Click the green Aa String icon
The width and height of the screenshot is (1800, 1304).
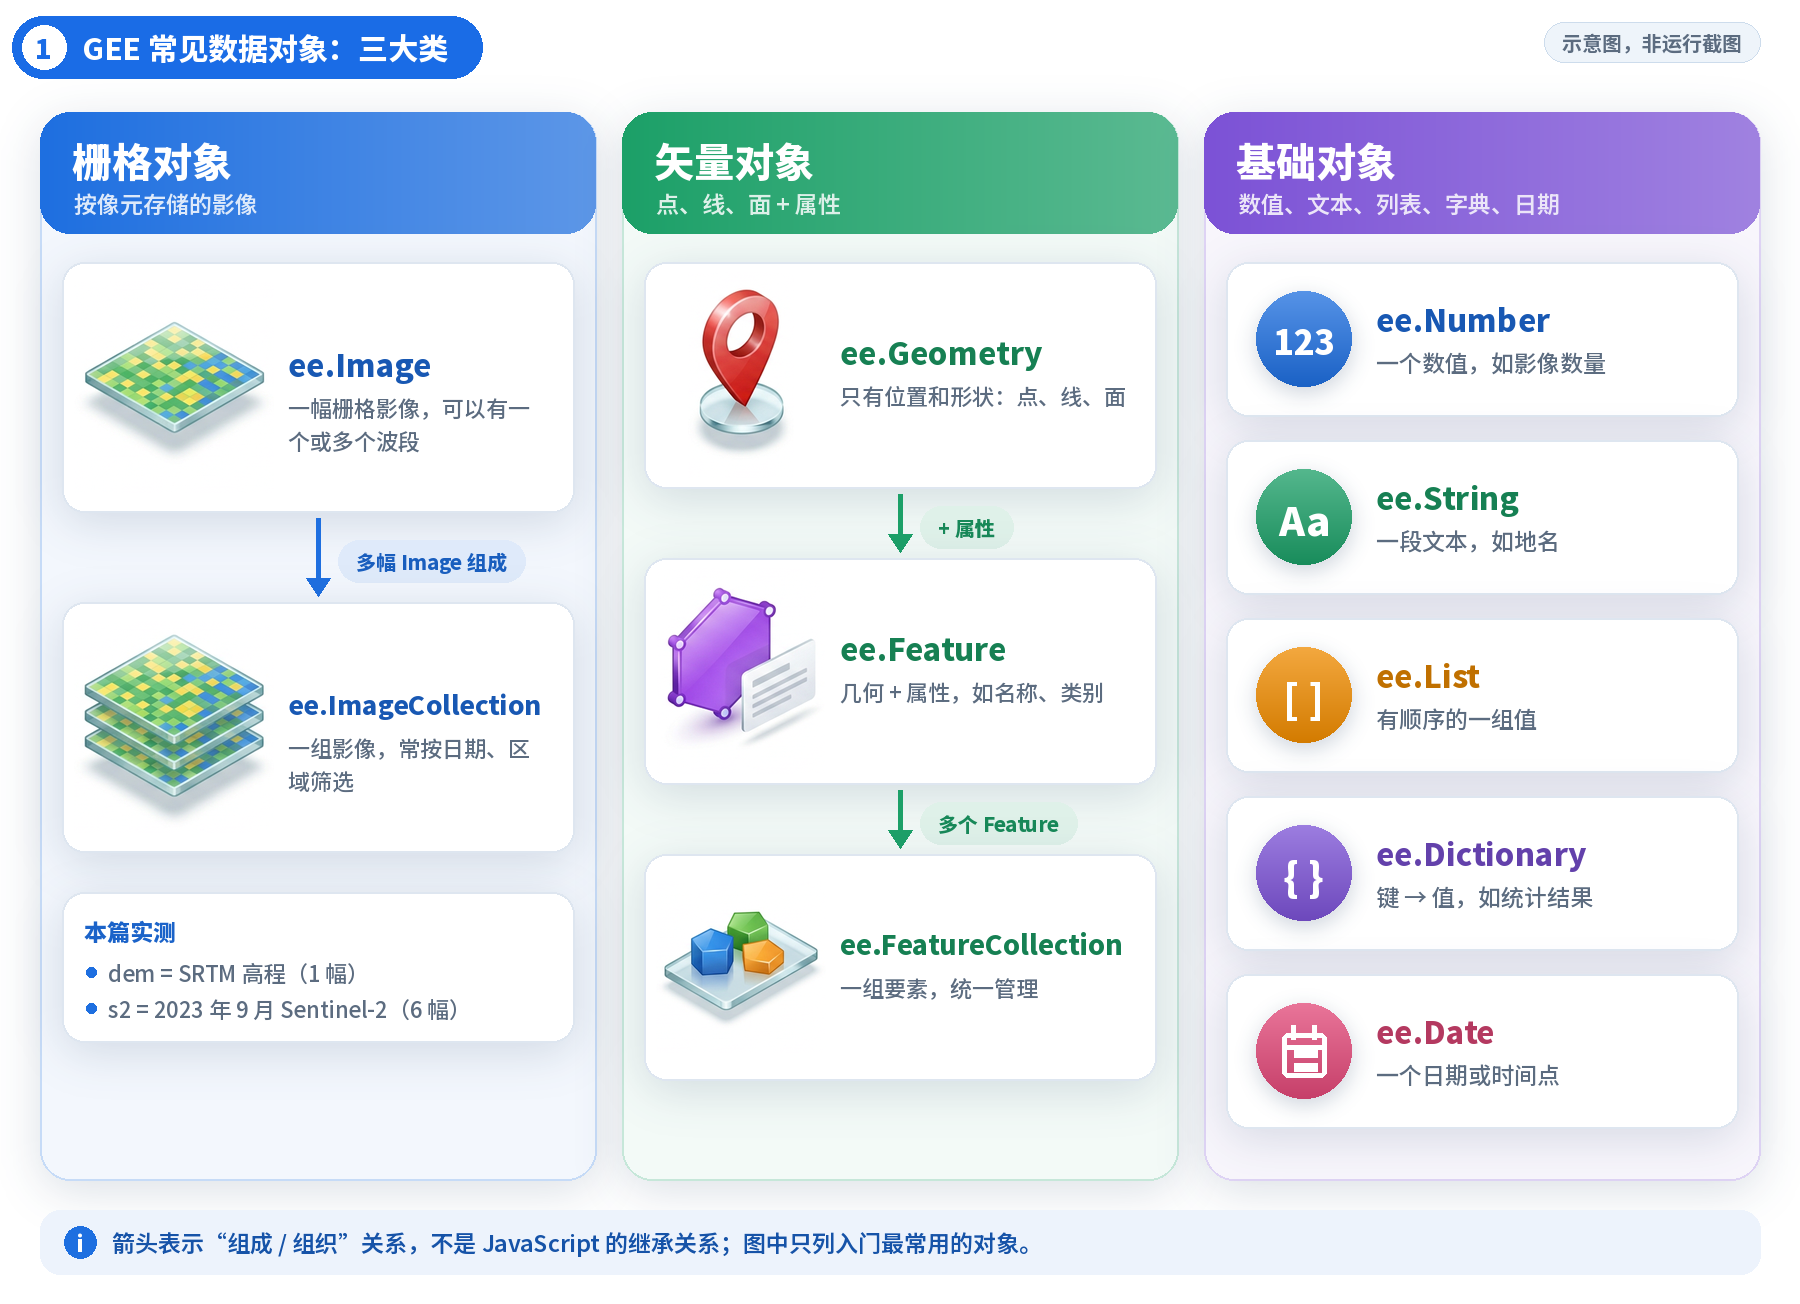(x=1304, y=518)
